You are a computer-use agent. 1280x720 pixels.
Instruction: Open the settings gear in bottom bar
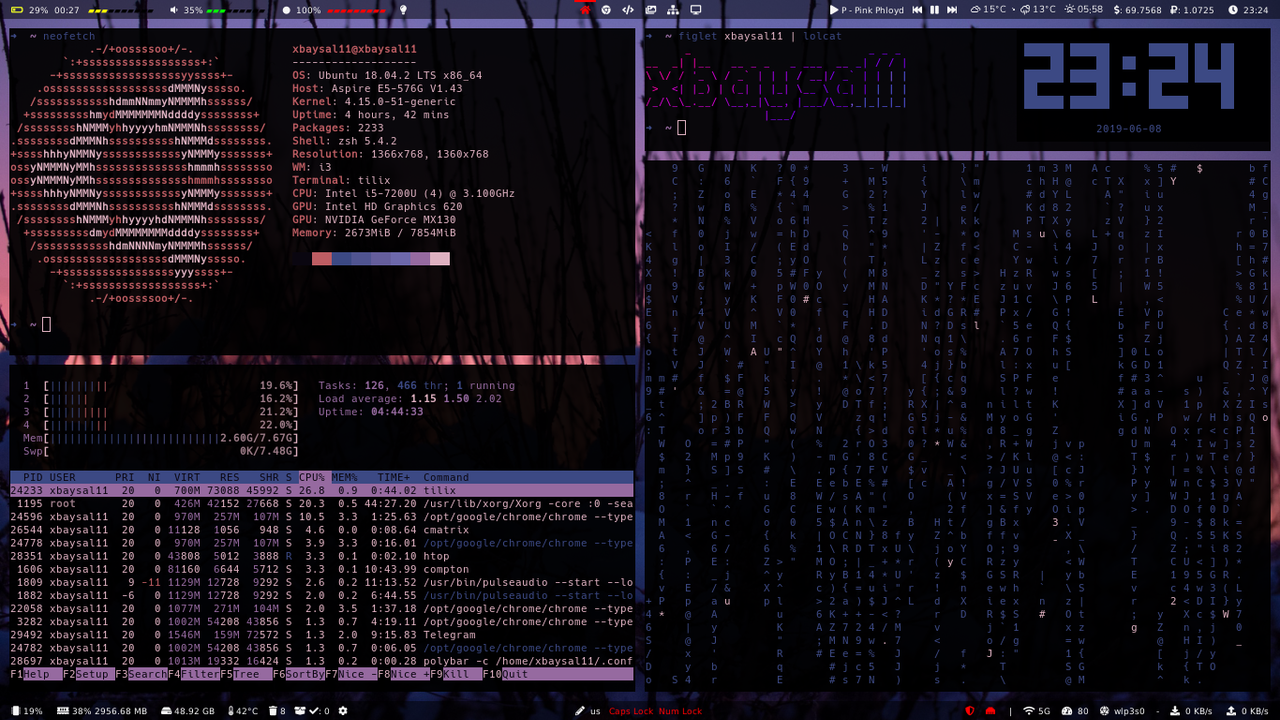[344, 711]
